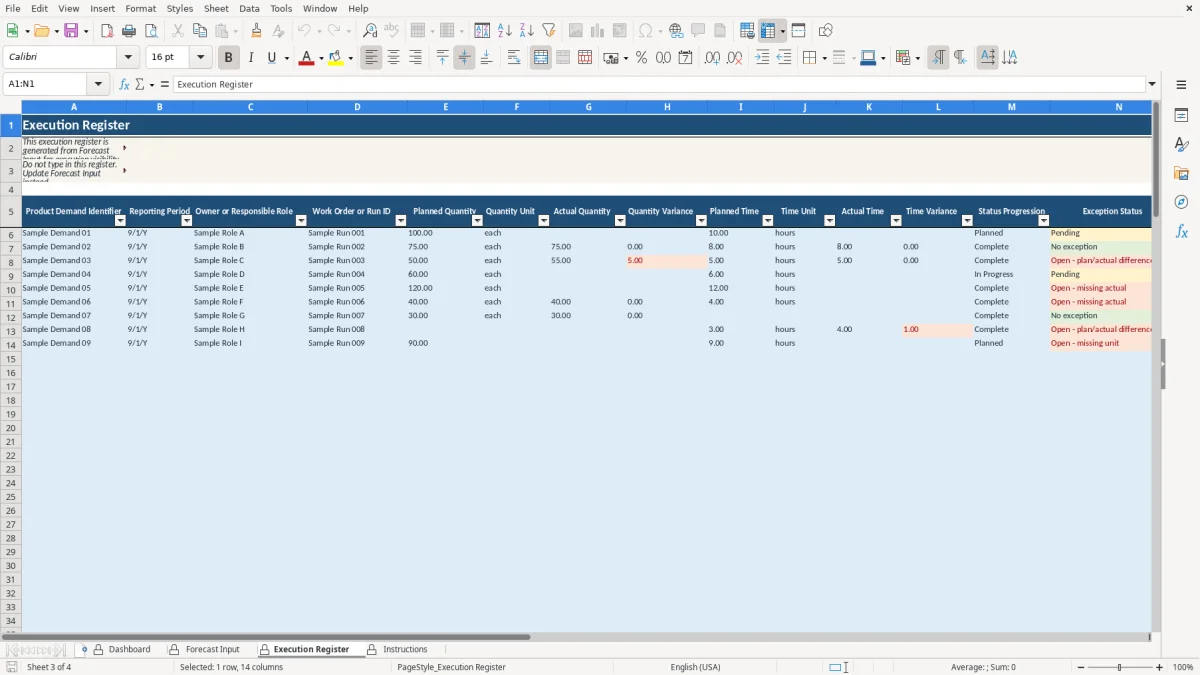Viewport: 1200px width, 675px height.
Task: Click the status bar zoom slider
Action: point(1120,667)
